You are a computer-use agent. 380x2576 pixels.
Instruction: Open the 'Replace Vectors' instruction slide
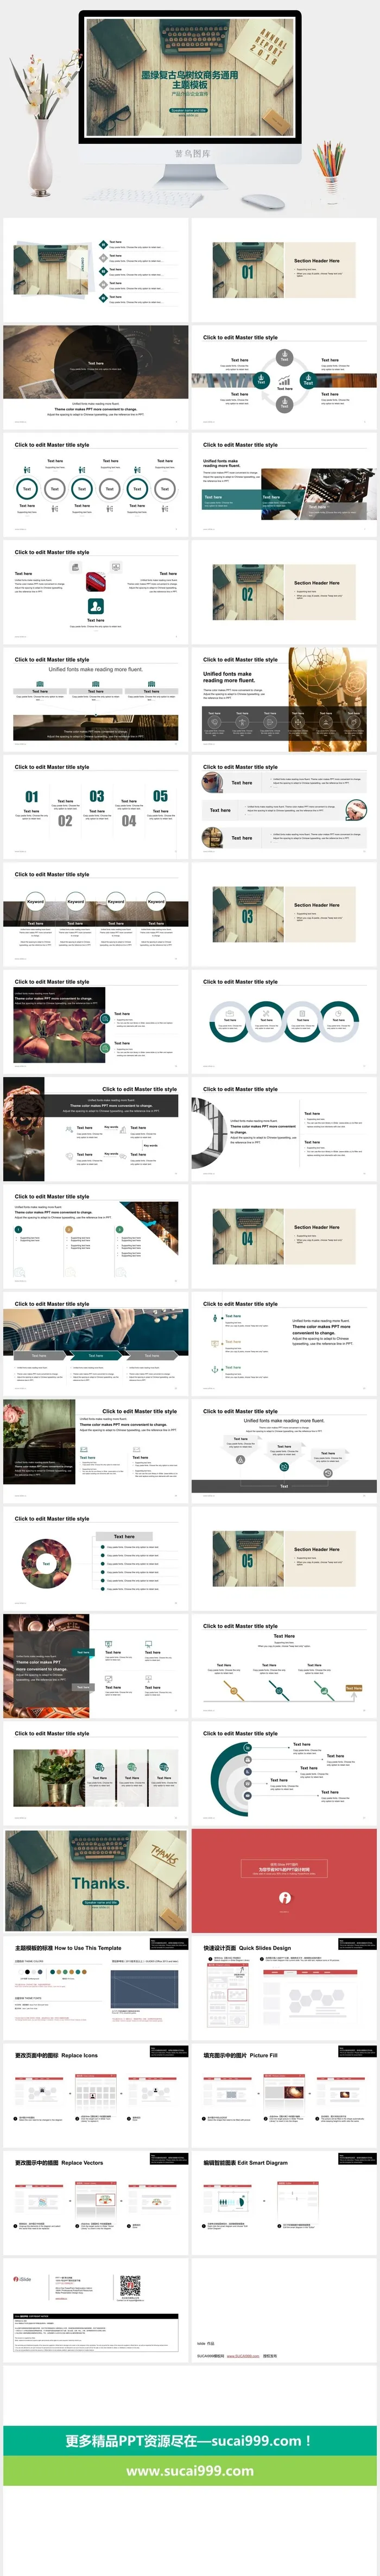(95, 2202)
